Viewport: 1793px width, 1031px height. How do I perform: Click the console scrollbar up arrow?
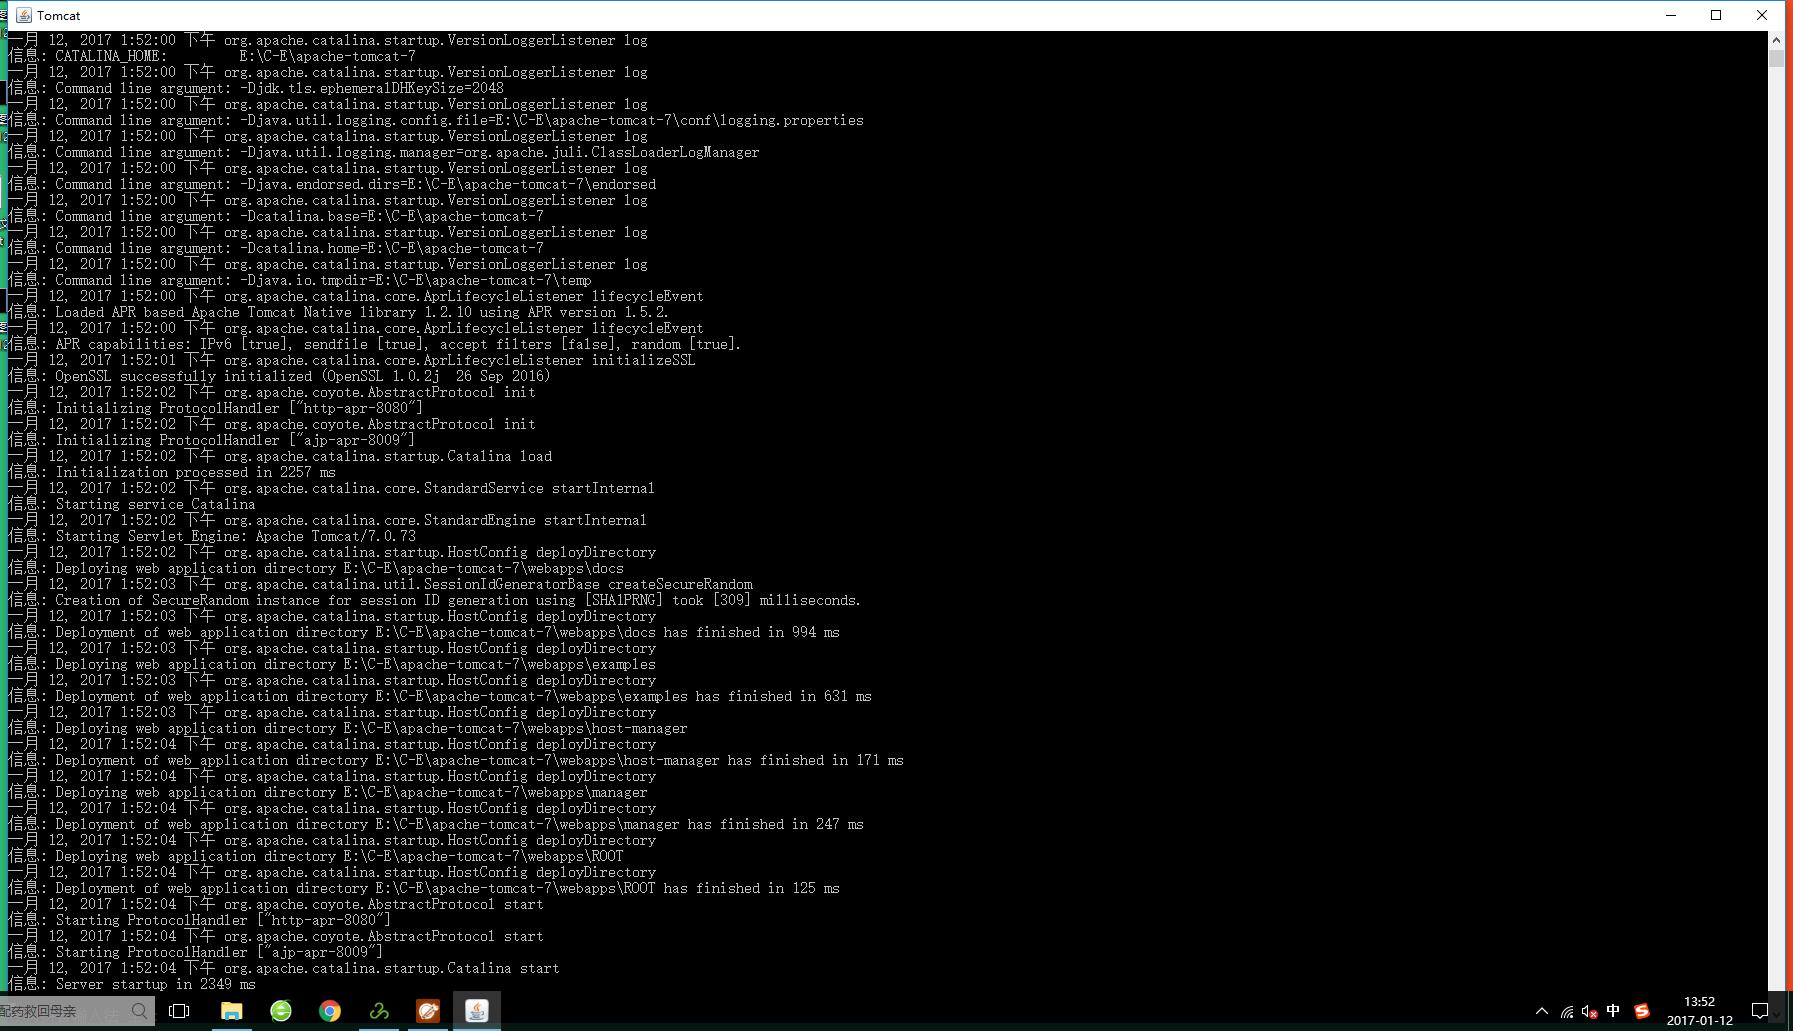point(1776,40)
